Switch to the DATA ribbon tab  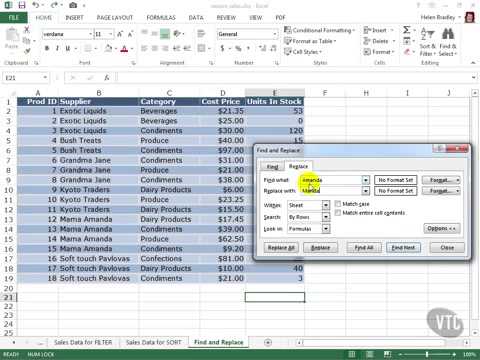(x=196, y=17)
